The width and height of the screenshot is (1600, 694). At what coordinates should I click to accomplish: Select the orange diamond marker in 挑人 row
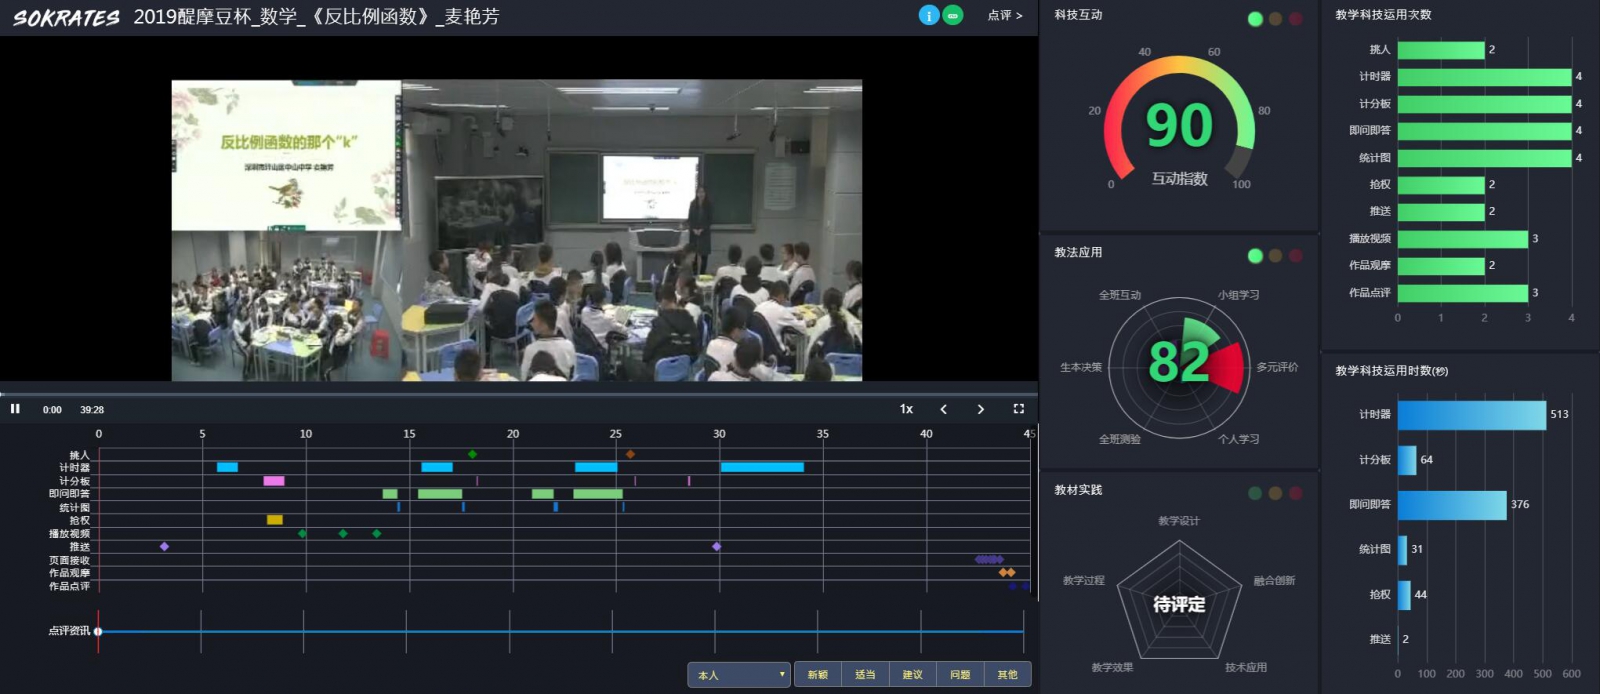pyautogui.click(x=630, y=454)
